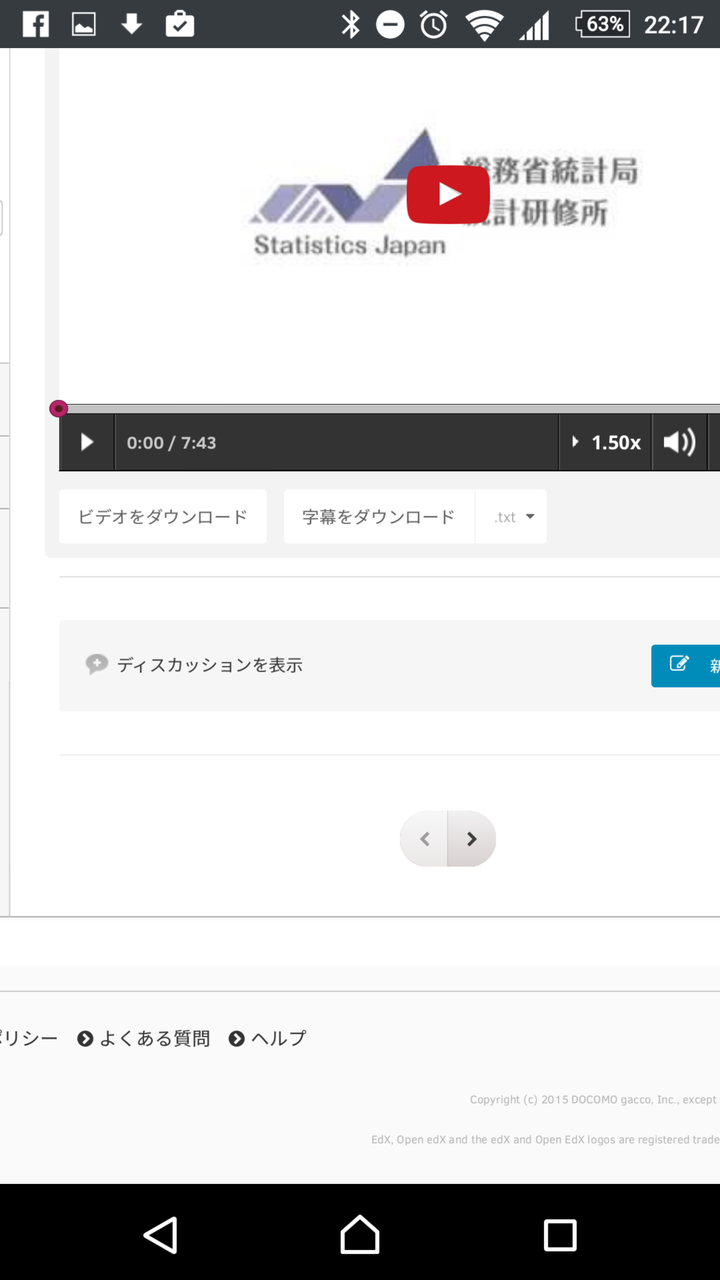Click the play icon in video control bar
The height and width of the screenshot is (1280, 720).
click(87, 442)
